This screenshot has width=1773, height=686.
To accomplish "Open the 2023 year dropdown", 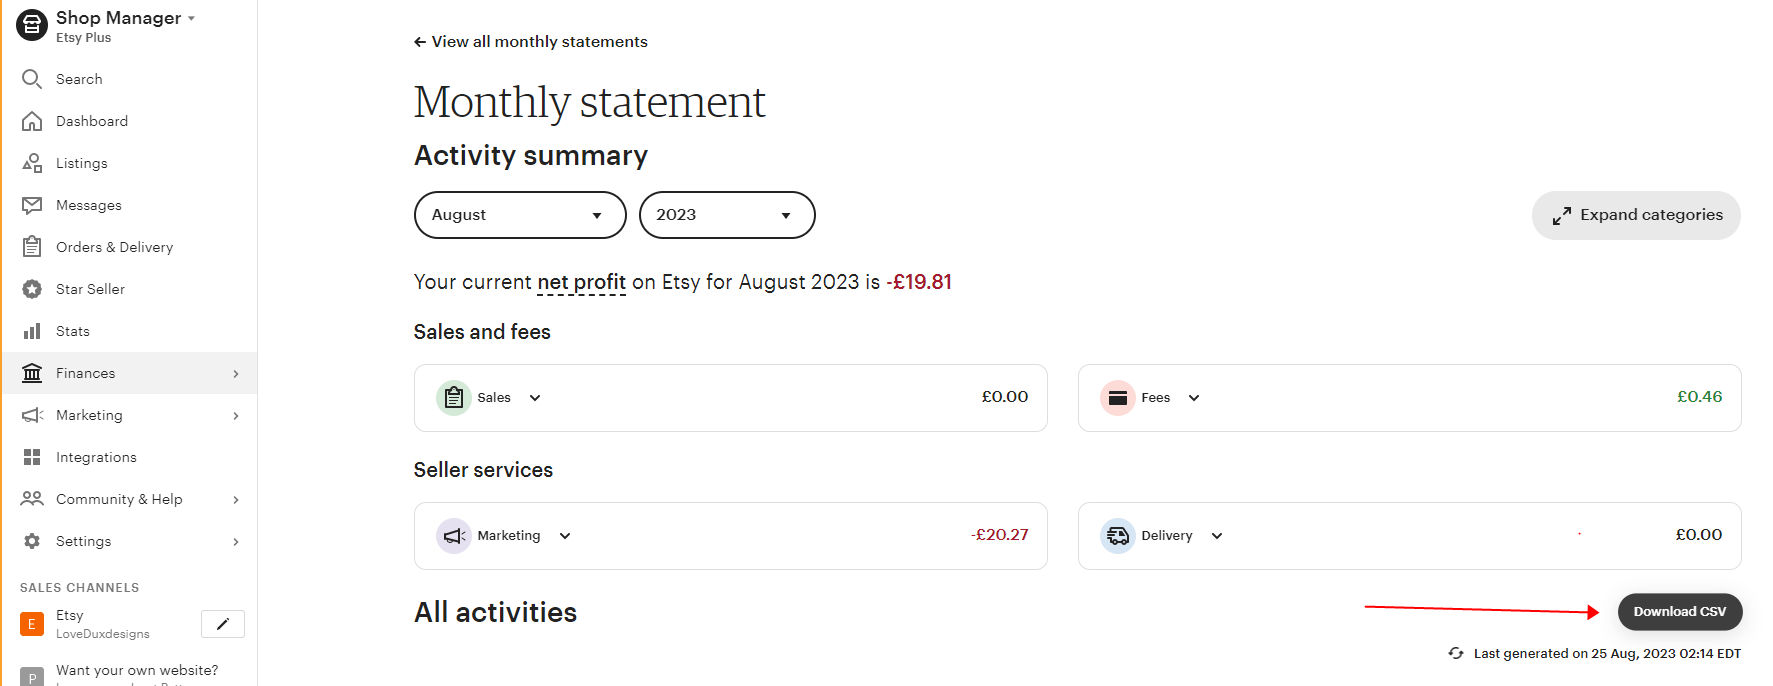I will pos(727,215).
